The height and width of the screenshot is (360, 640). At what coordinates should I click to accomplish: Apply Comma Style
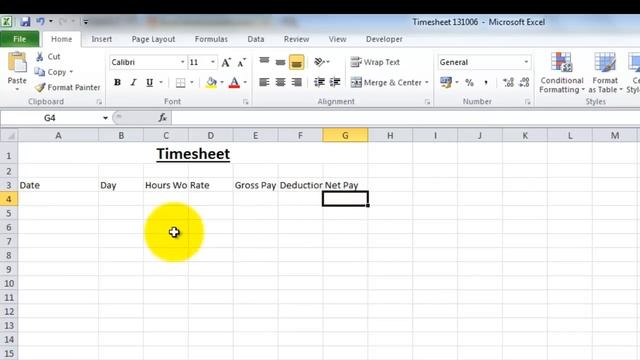coord(486,82)
